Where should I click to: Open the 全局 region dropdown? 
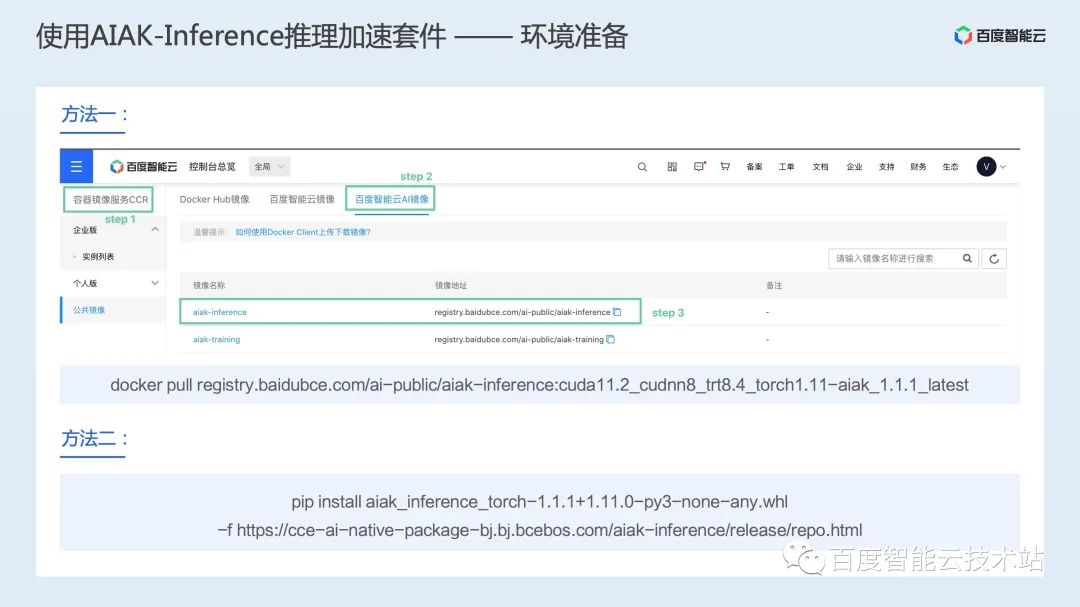click(x=269, y=167)
